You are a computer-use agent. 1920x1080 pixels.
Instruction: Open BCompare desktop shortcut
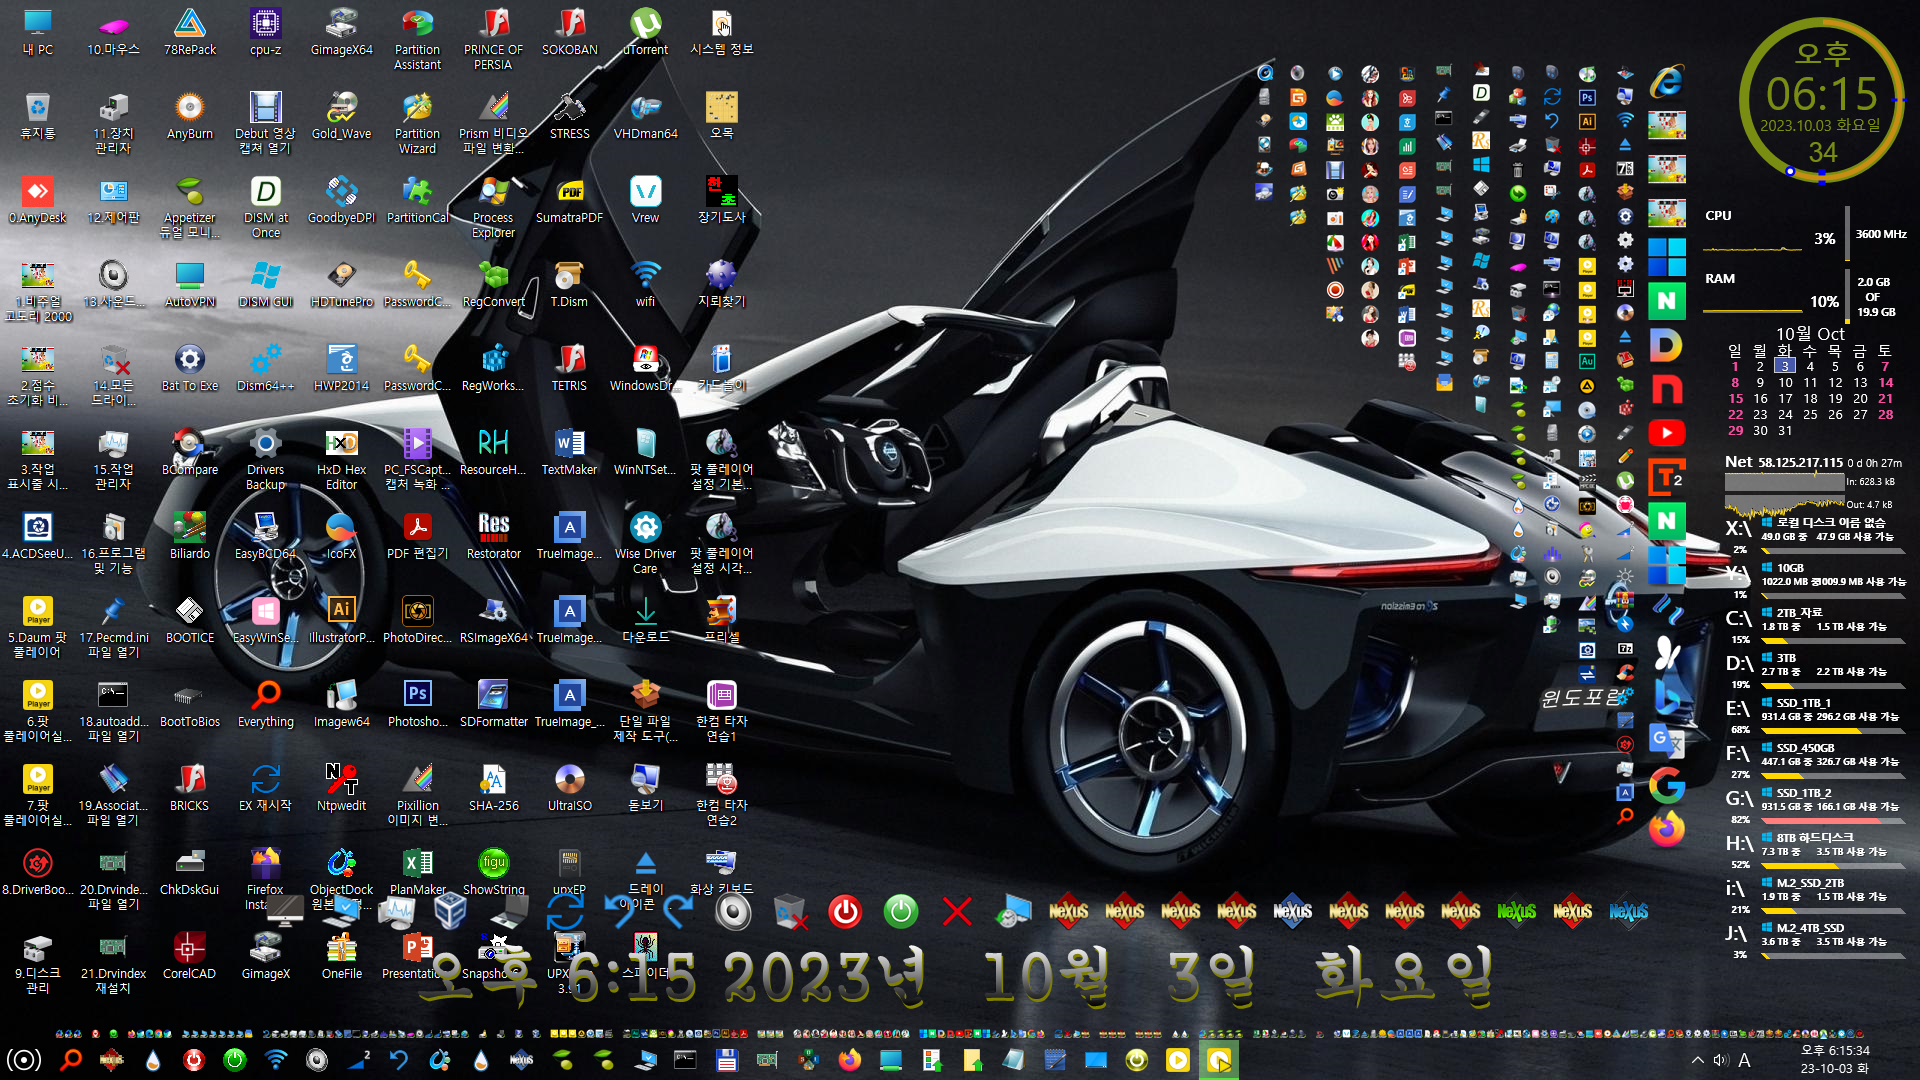[x=189, y=452]
